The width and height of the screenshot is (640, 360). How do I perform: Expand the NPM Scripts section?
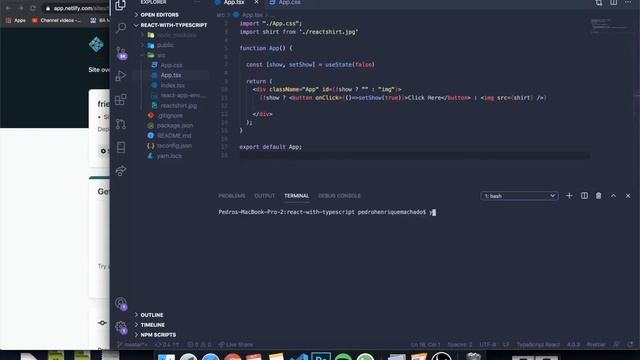[158, 335]
